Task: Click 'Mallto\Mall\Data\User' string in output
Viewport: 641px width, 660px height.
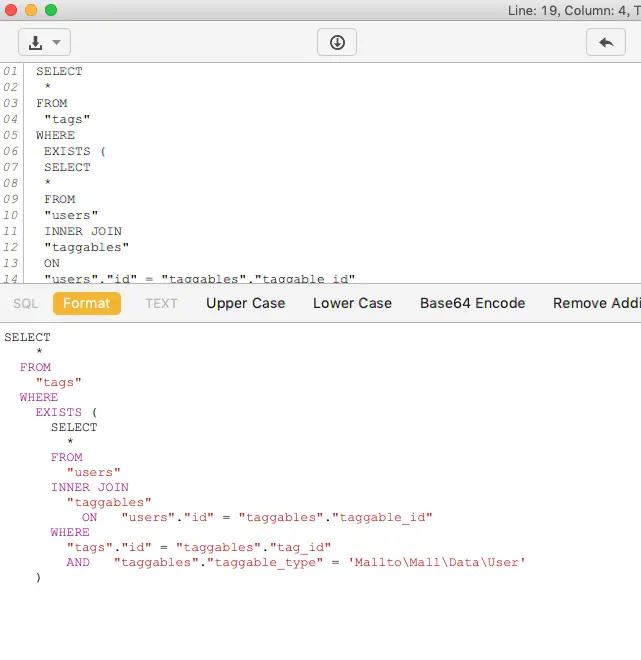Action: pyautogui.click(x=437, y=562)
